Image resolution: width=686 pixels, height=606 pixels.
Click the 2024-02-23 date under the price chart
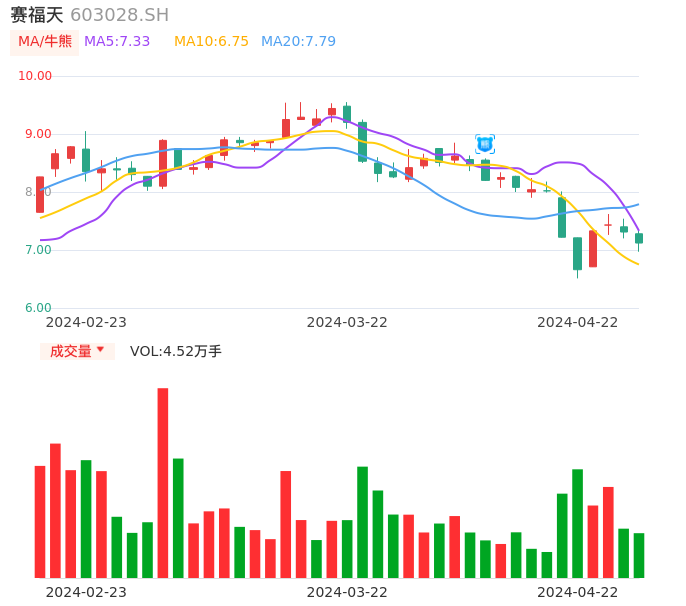tap(86, 322)
